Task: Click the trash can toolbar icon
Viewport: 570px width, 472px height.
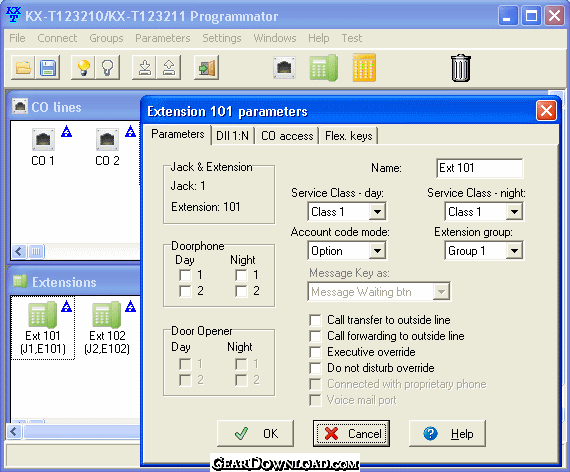Action: click(461, 68)
